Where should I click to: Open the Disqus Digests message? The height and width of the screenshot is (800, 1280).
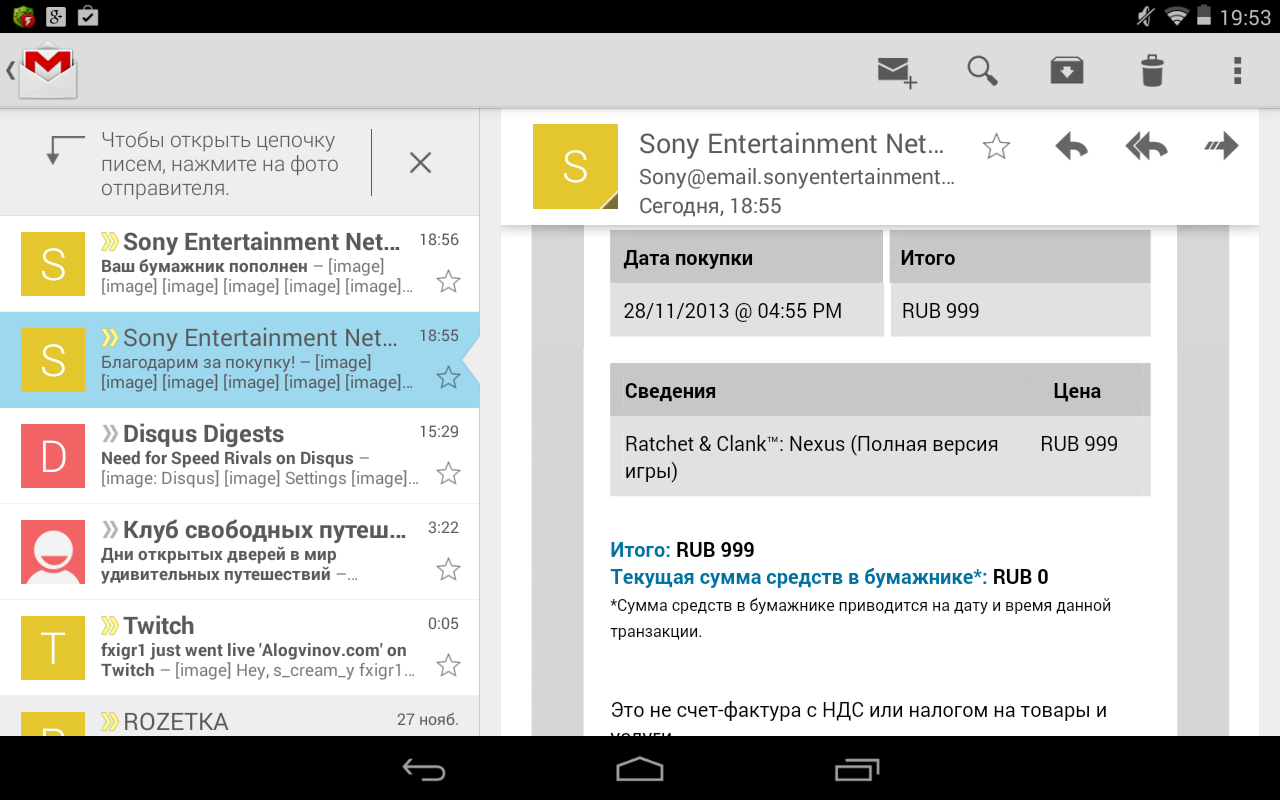click(x=260, y=456)
